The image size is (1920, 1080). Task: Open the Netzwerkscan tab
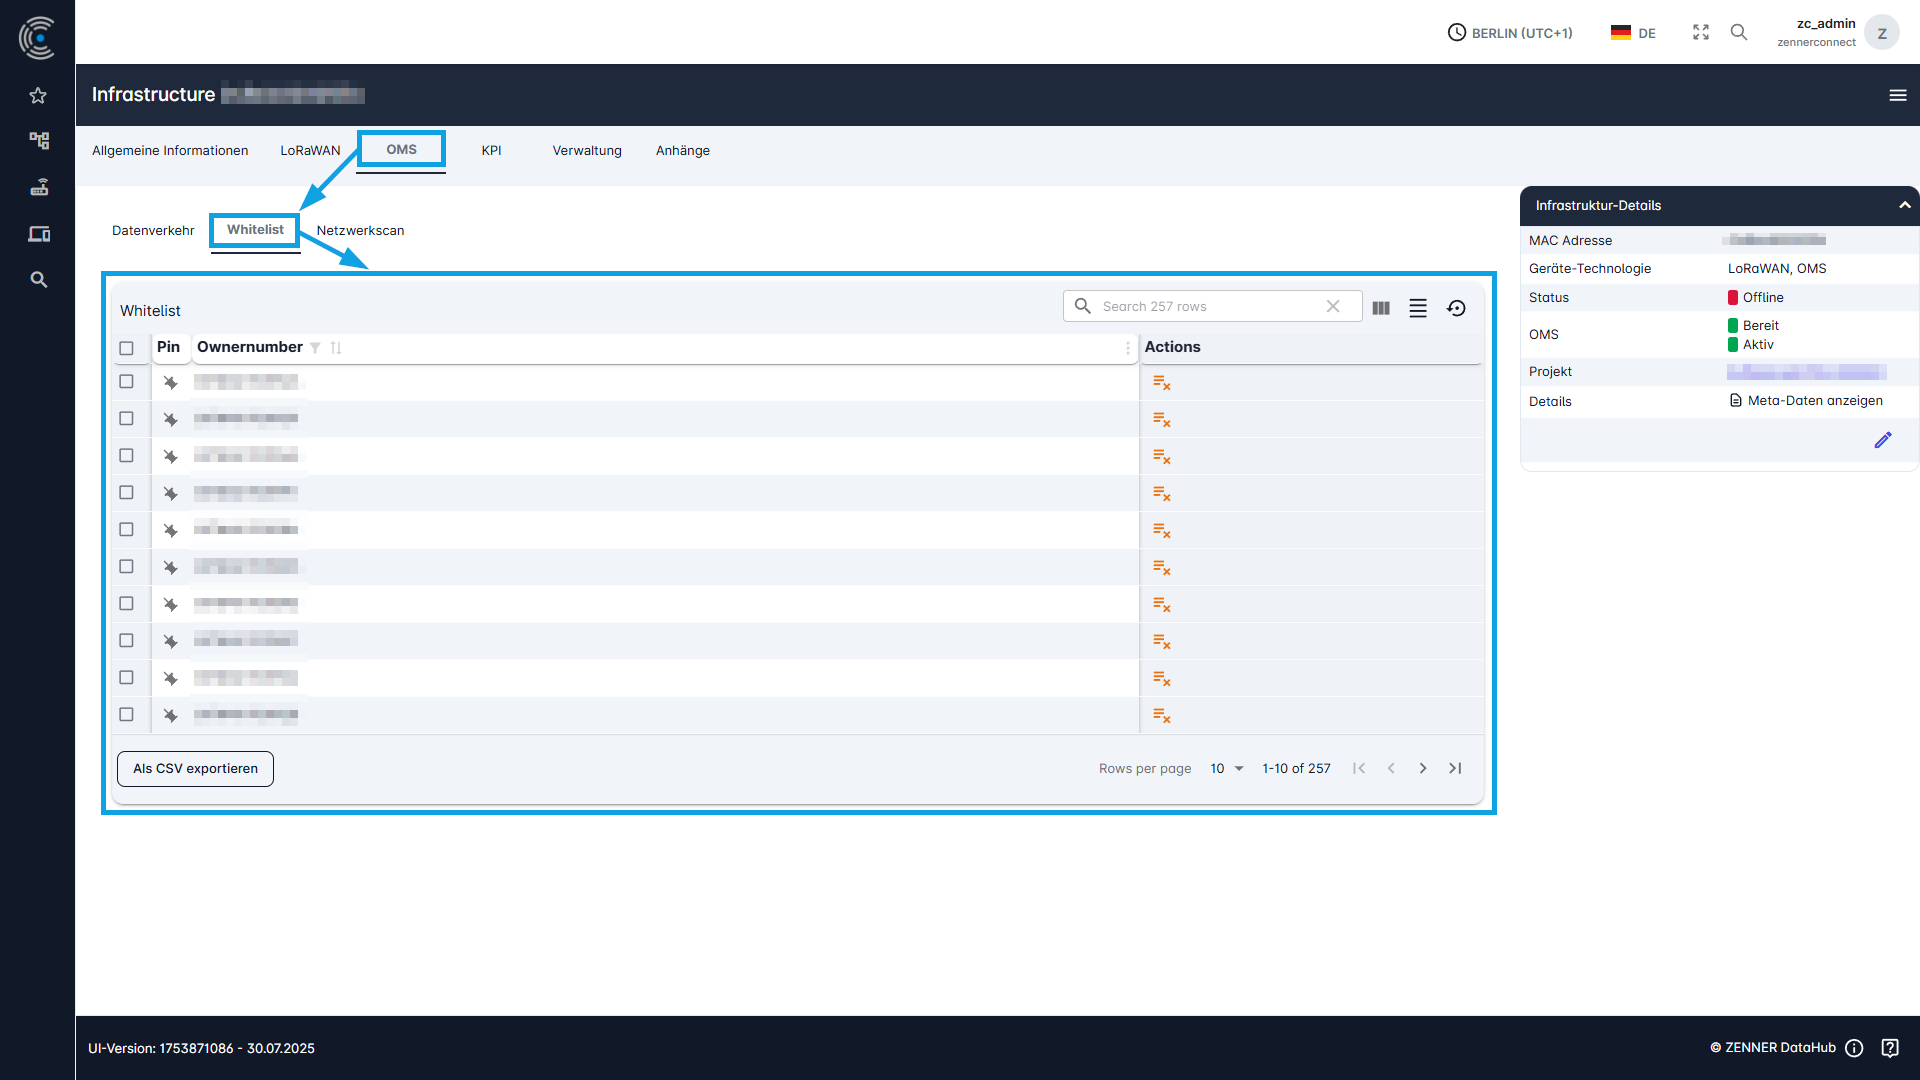(360, 230)
